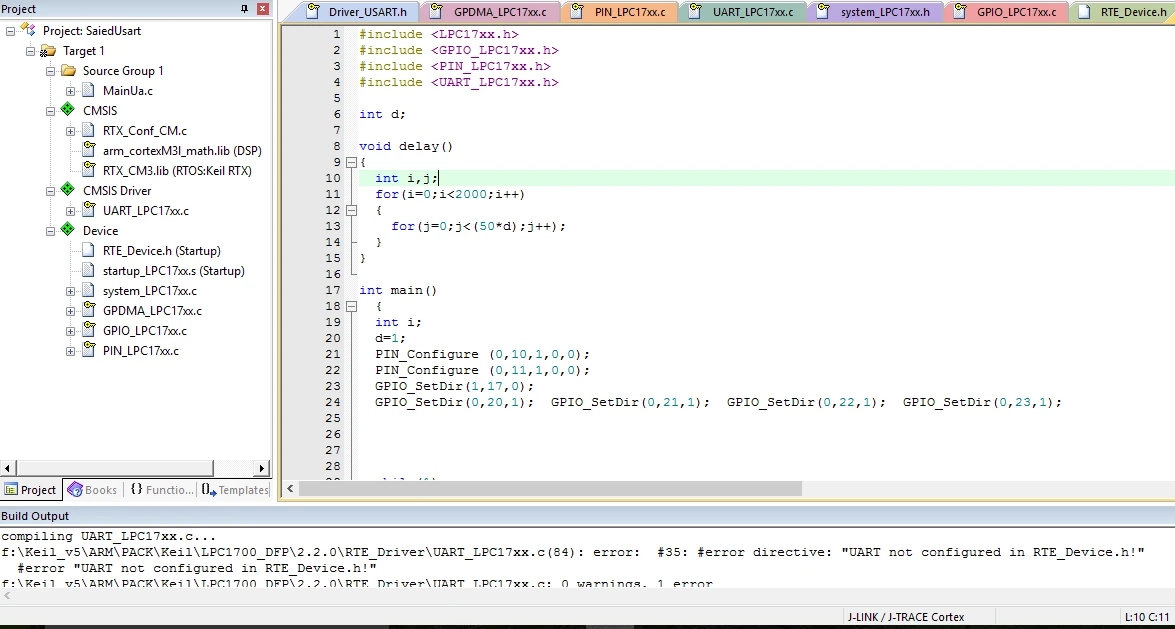Expand the UART_LPC17xx.c tree node
This screenshot has width=1175, height=629.
tap(70, 211)
